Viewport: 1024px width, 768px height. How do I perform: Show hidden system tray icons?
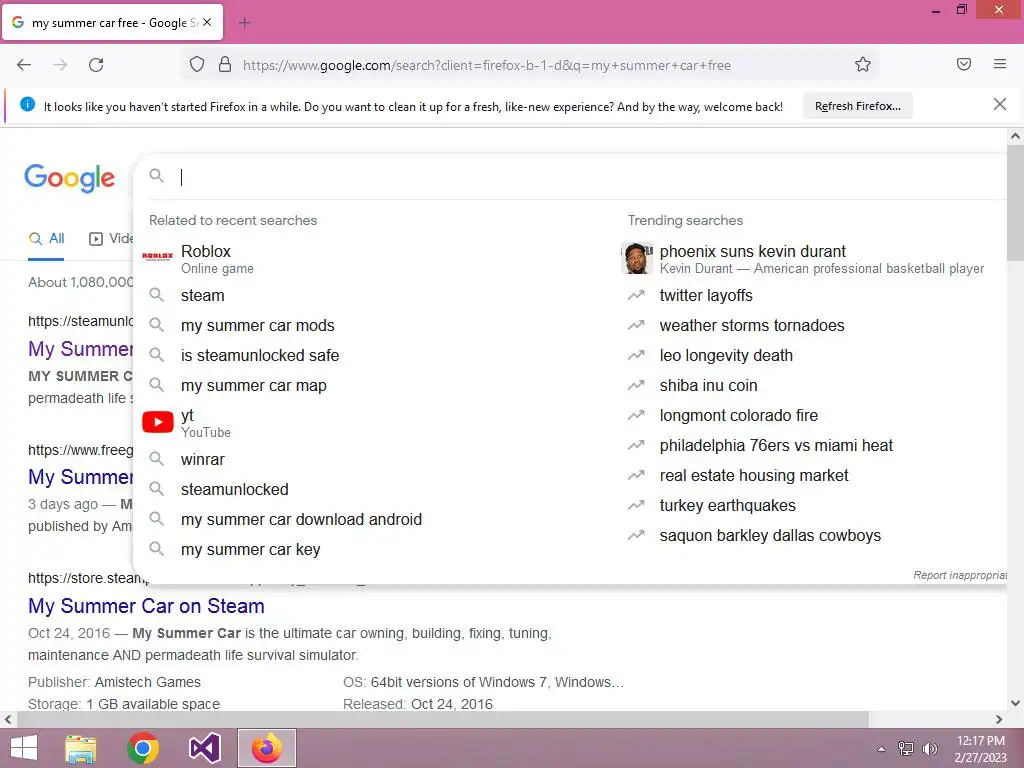(882, 748)
